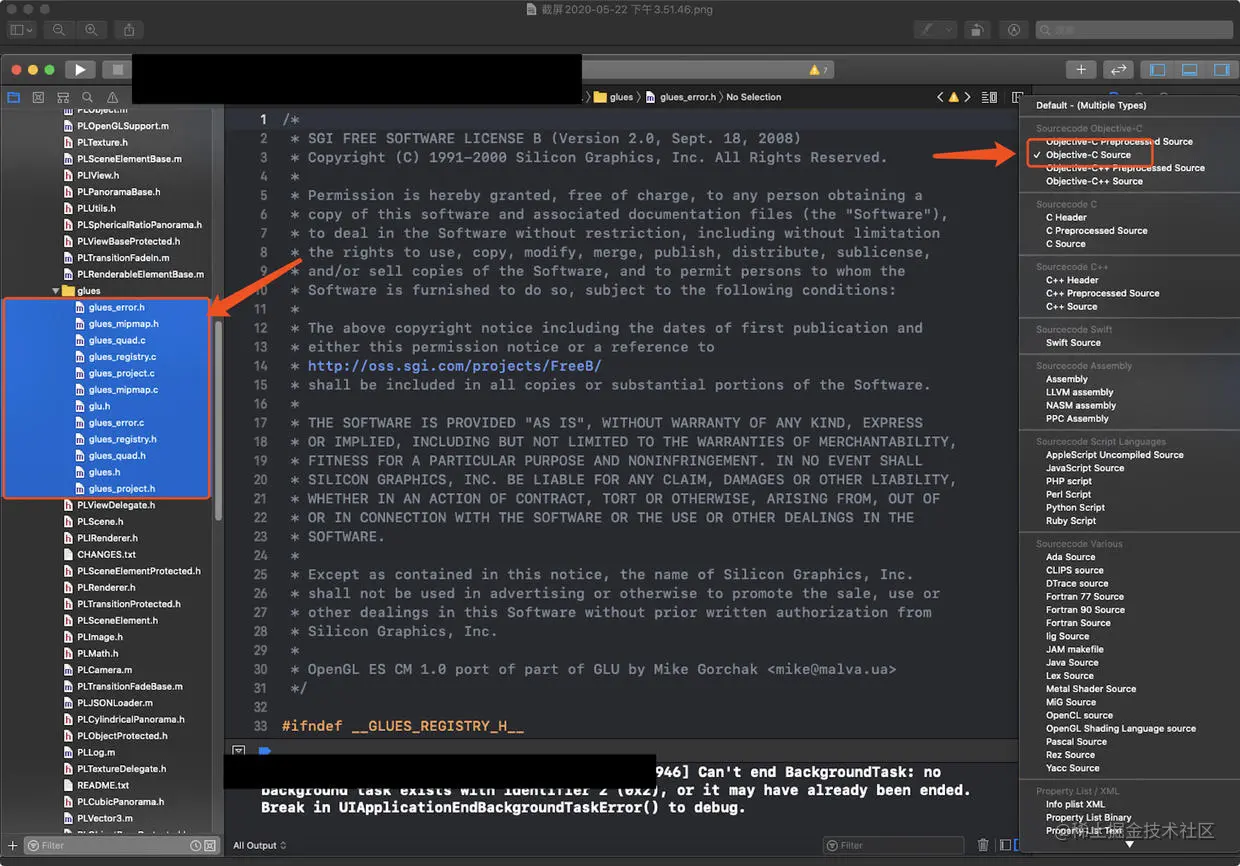Toggle recent files filter clock icon
1240x866 pixels.
tap(196, 845)
